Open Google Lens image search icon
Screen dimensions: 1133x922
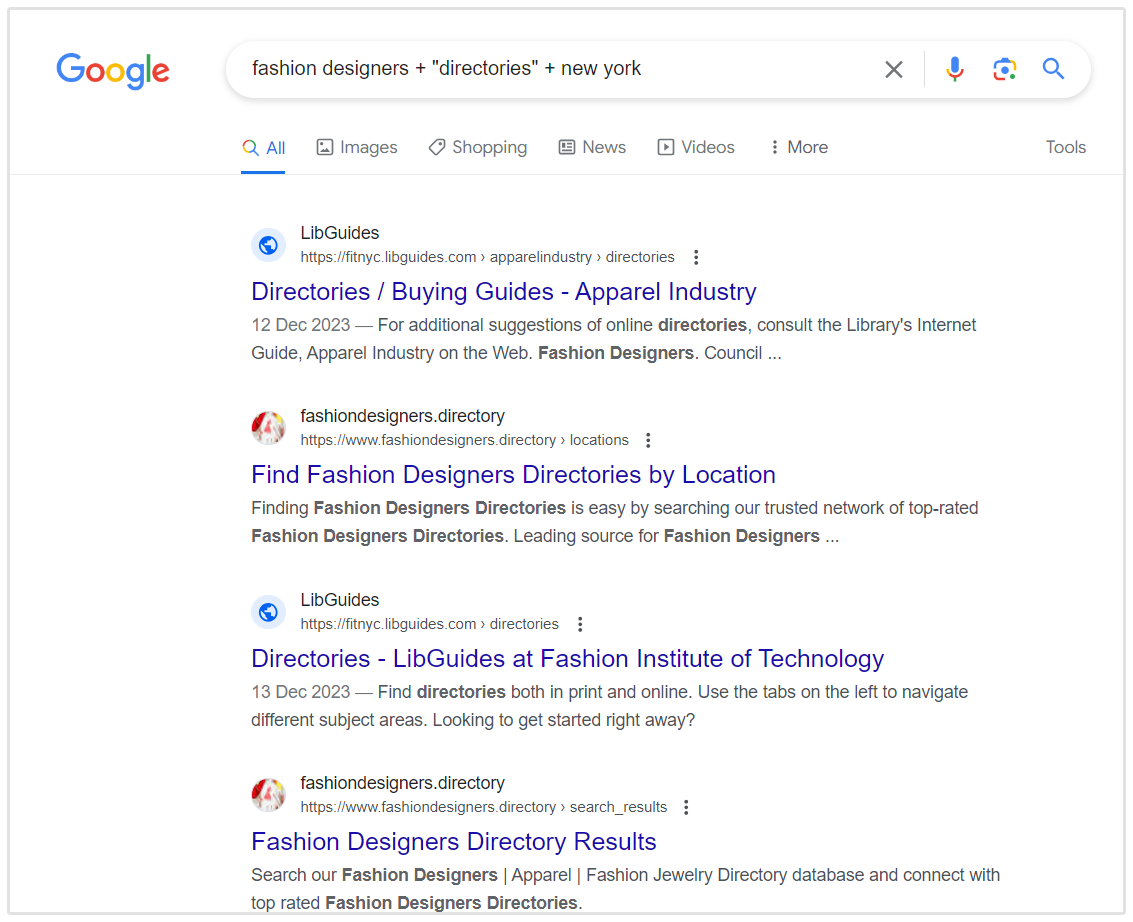tap(1004, 69)
